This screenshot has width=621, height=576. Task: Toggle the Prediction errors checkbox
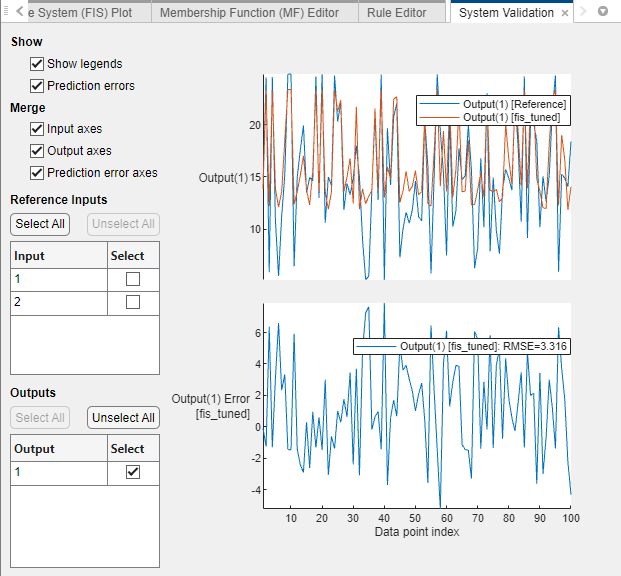click(37, 86)
